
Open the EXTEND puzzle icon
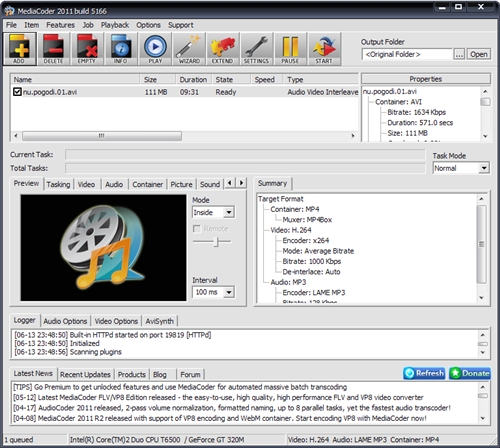pyautogui.click(x=223, y=49)
